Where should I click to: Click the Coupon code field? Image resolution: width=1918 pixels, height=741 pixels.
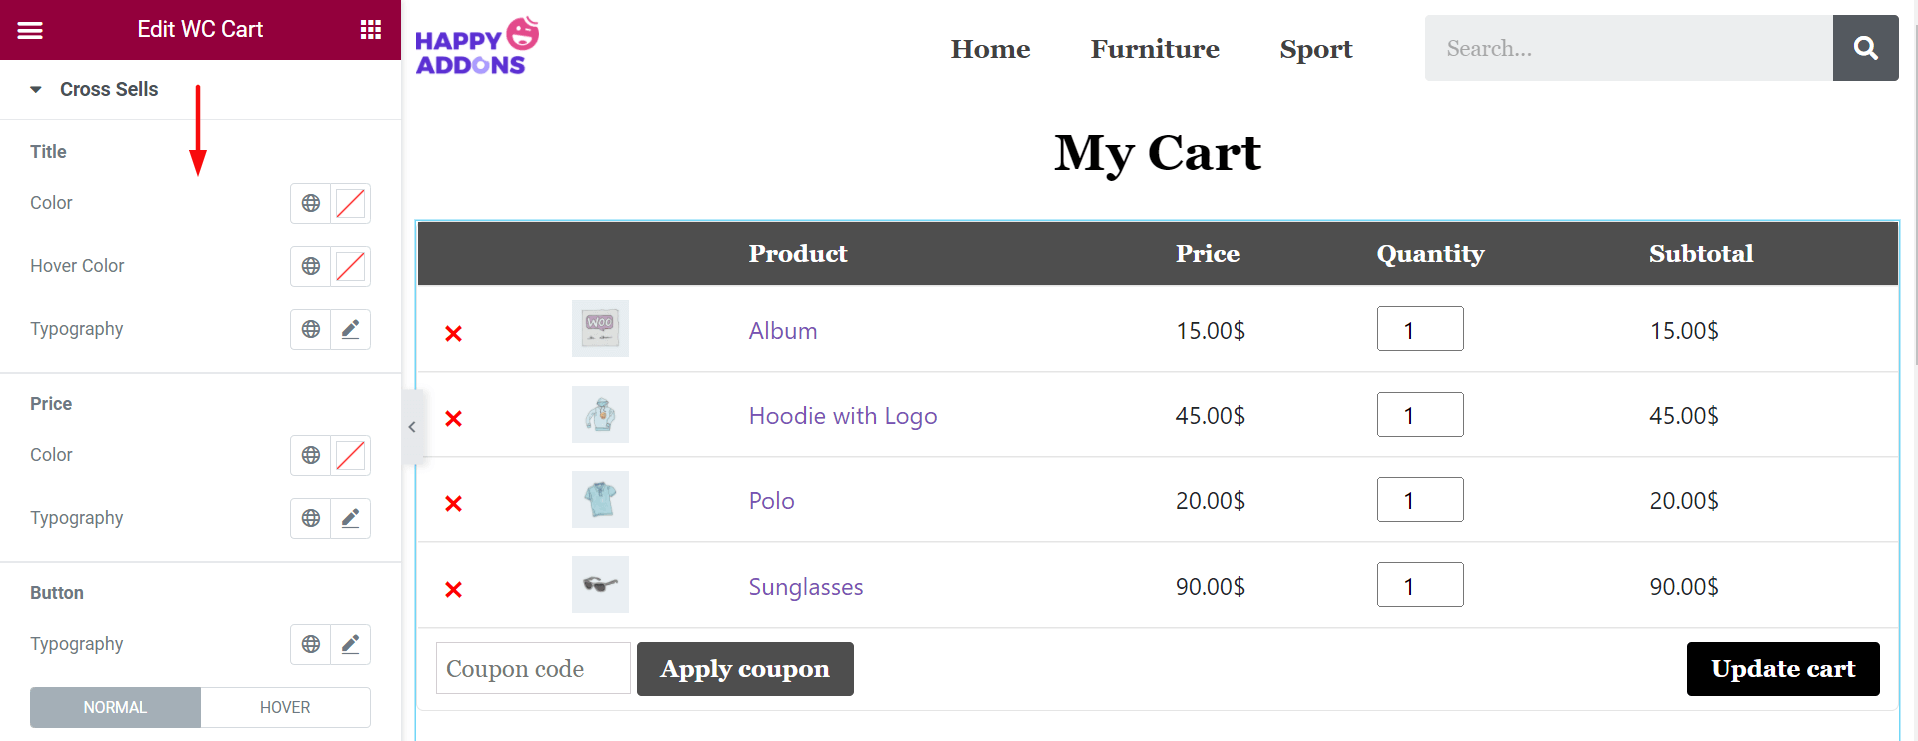tap(533, 668)
